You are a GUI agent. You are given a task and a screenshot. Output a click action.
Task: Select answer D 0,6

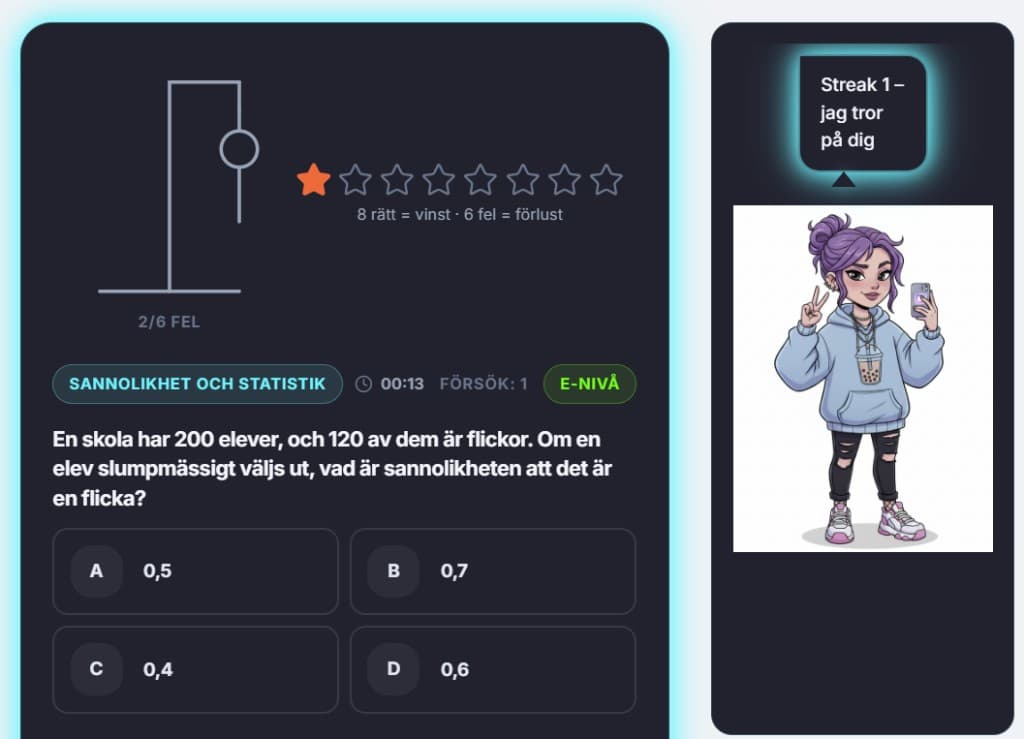(493, 669)
